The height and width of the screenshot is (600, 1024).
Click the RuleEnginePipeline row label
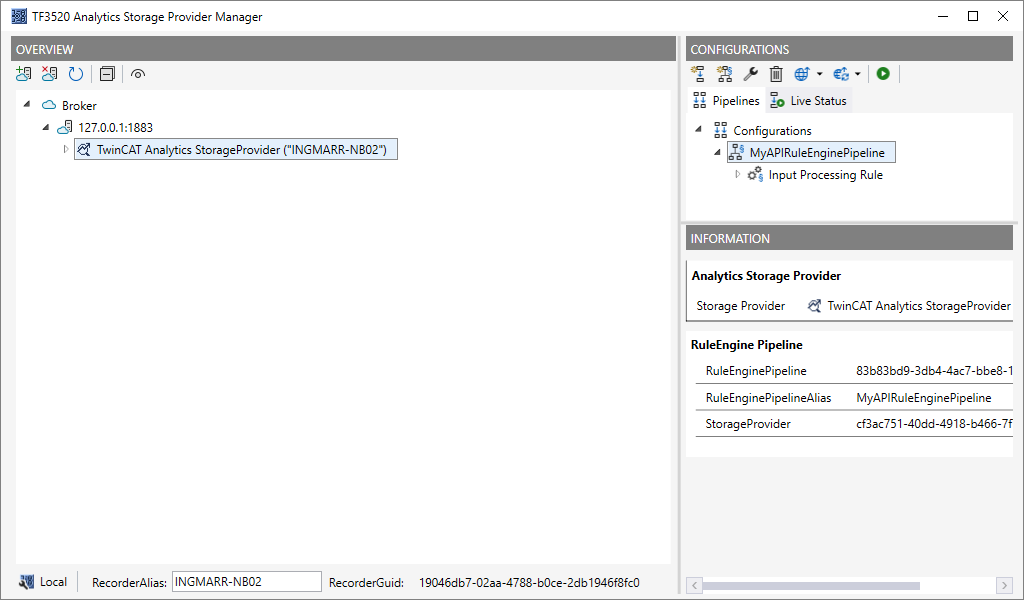[756, 371]
